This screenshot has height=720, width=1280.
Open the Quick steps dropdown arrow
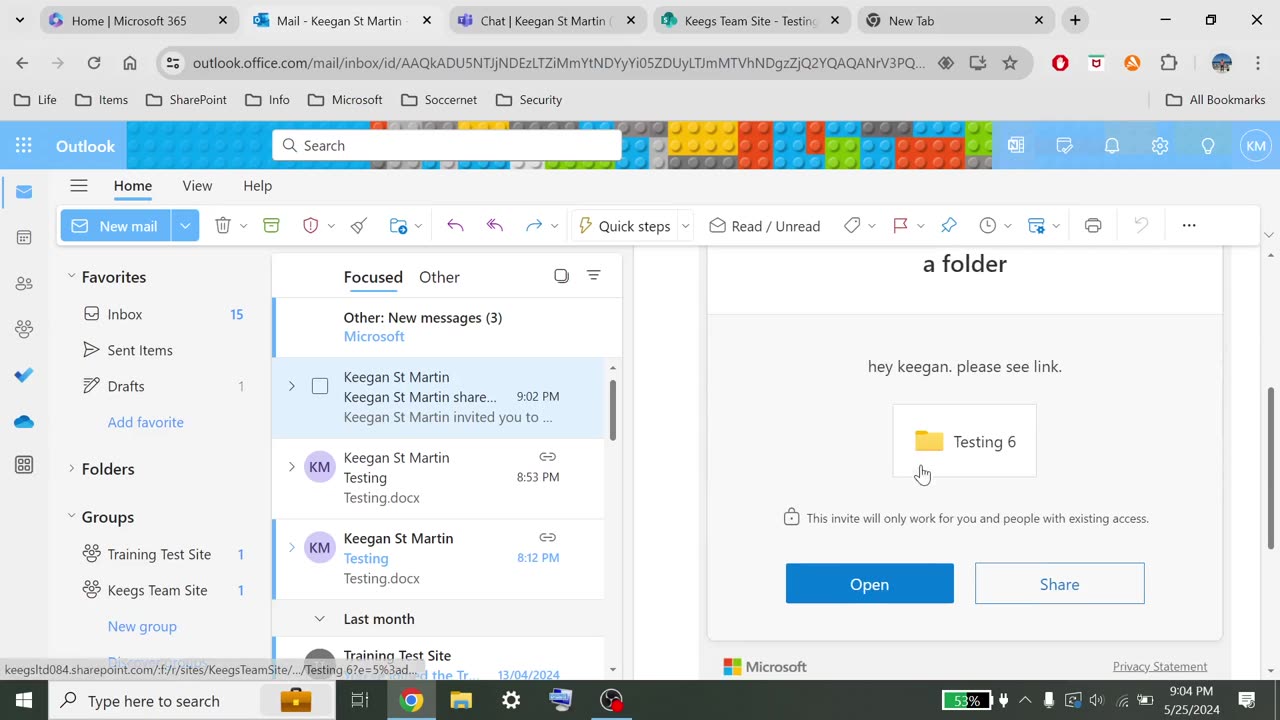point(685,226)
